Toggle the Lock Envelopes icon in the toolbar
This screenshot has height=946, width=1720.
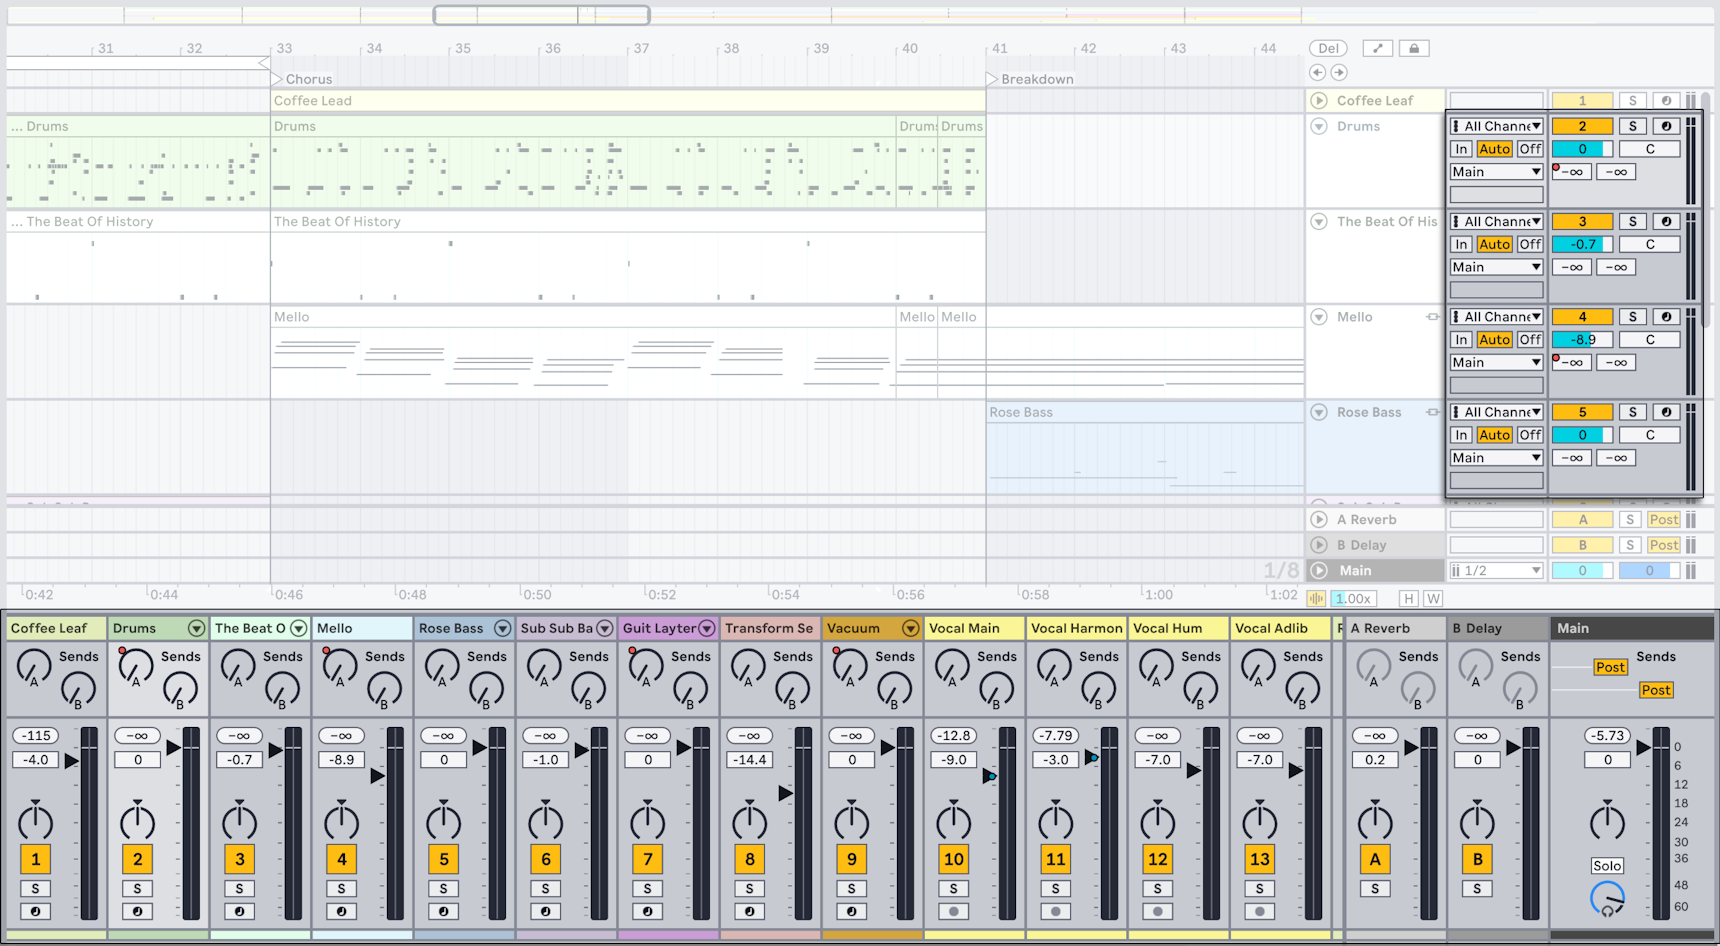[1413, 47]
